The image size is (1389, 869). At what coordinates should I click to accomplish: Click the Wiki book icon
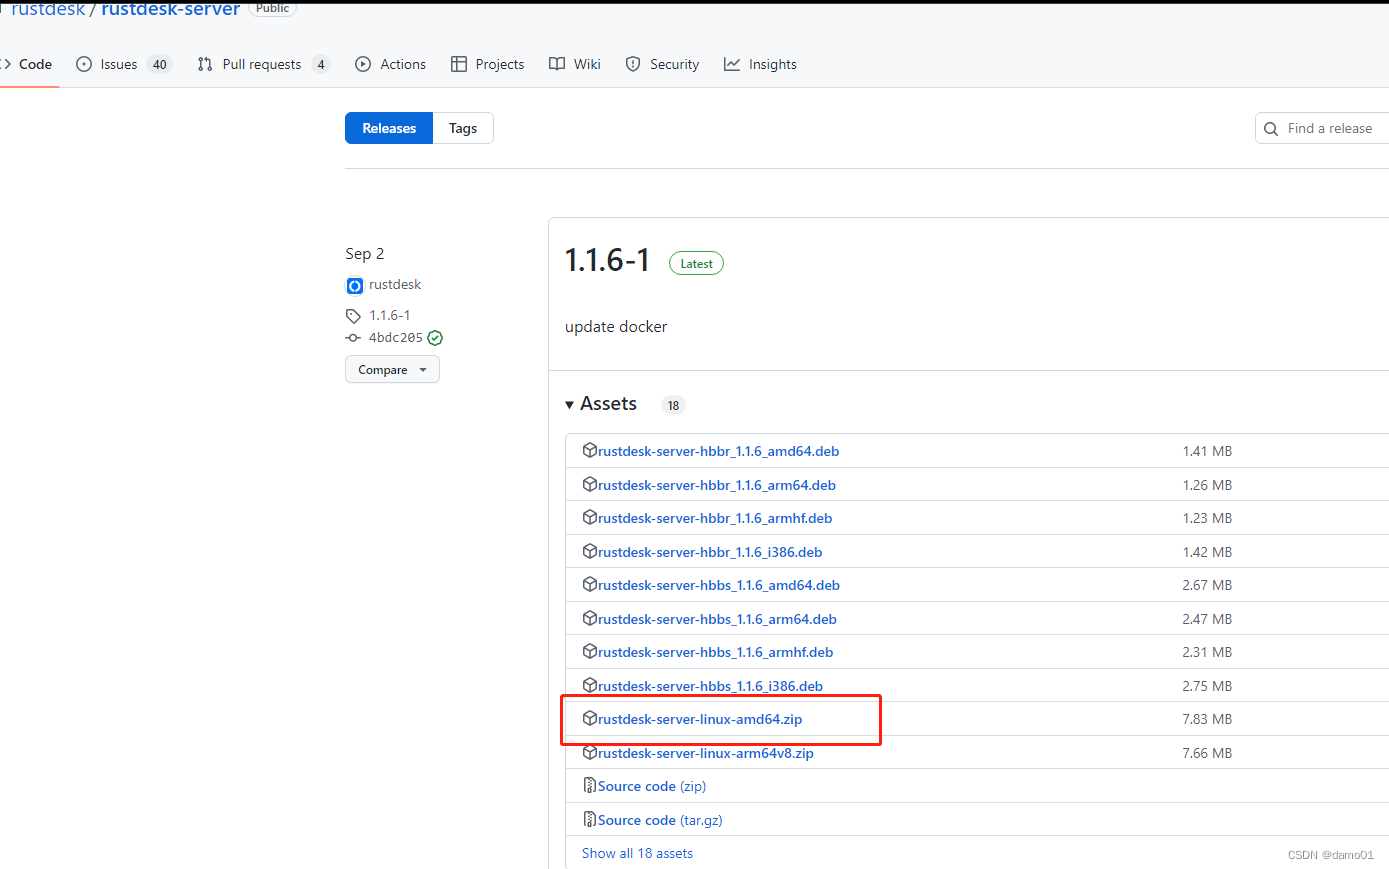pyautogui.click(x=557, y=64)
